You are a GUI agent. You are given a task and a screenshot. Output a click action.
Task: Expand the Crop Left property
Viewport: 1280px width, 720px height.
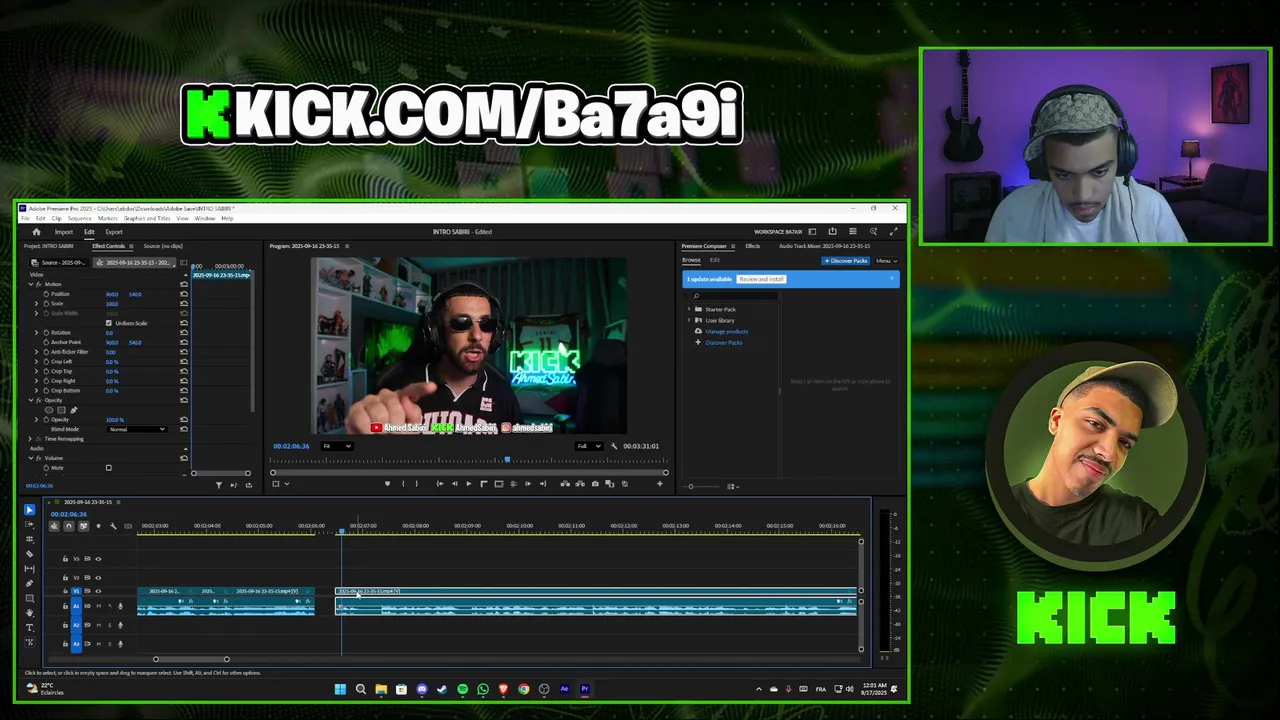coord(36,362)
